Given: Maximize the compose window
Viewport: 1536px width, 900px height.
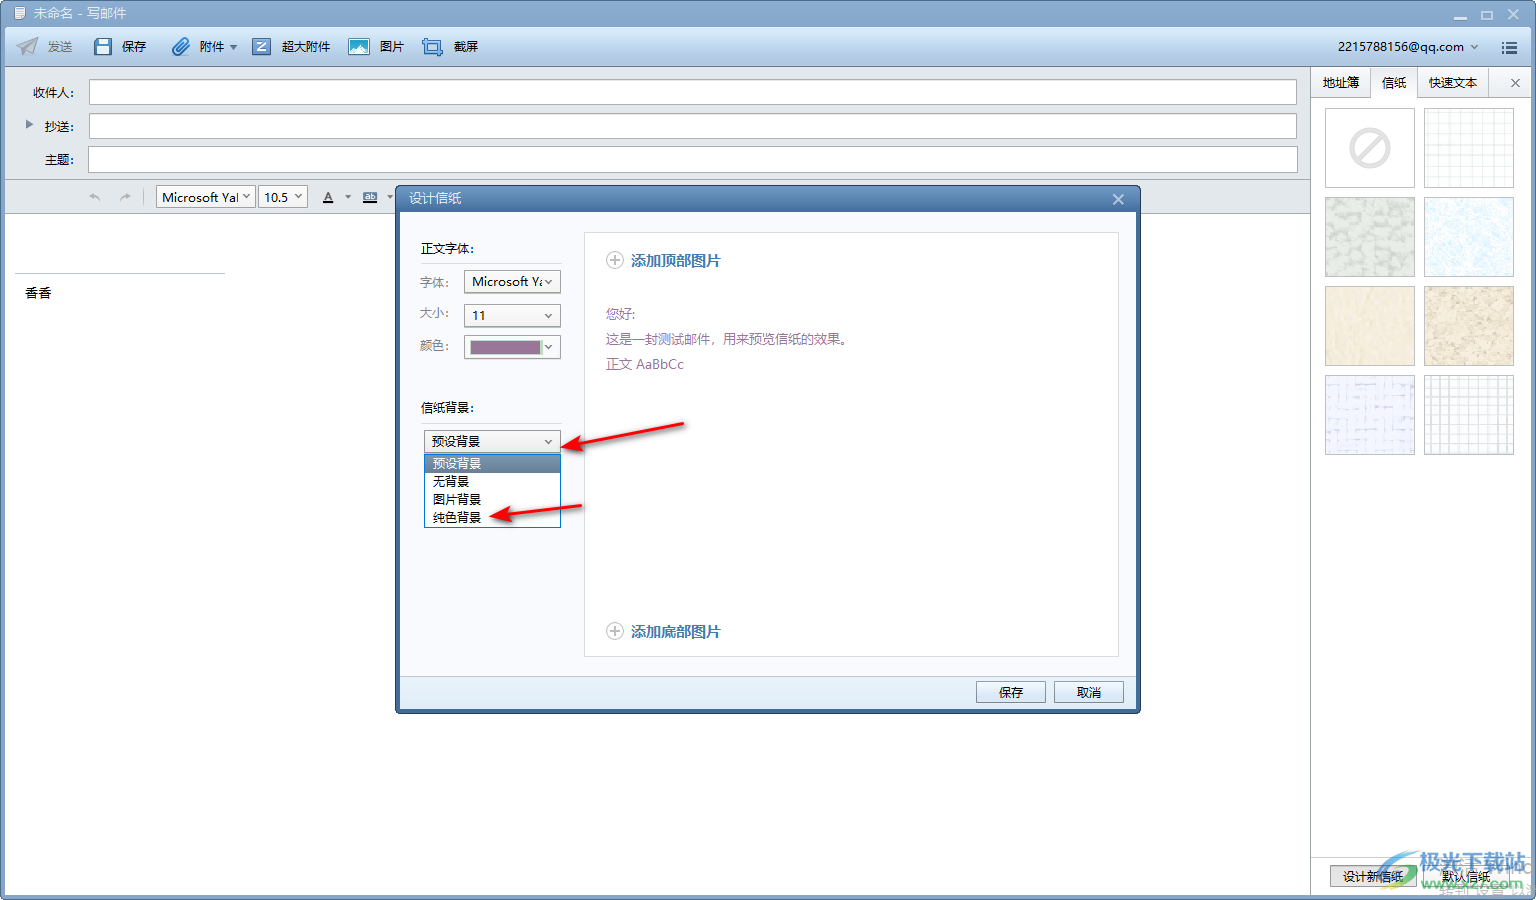Looking at the screenshot, I should (1487, 15).
